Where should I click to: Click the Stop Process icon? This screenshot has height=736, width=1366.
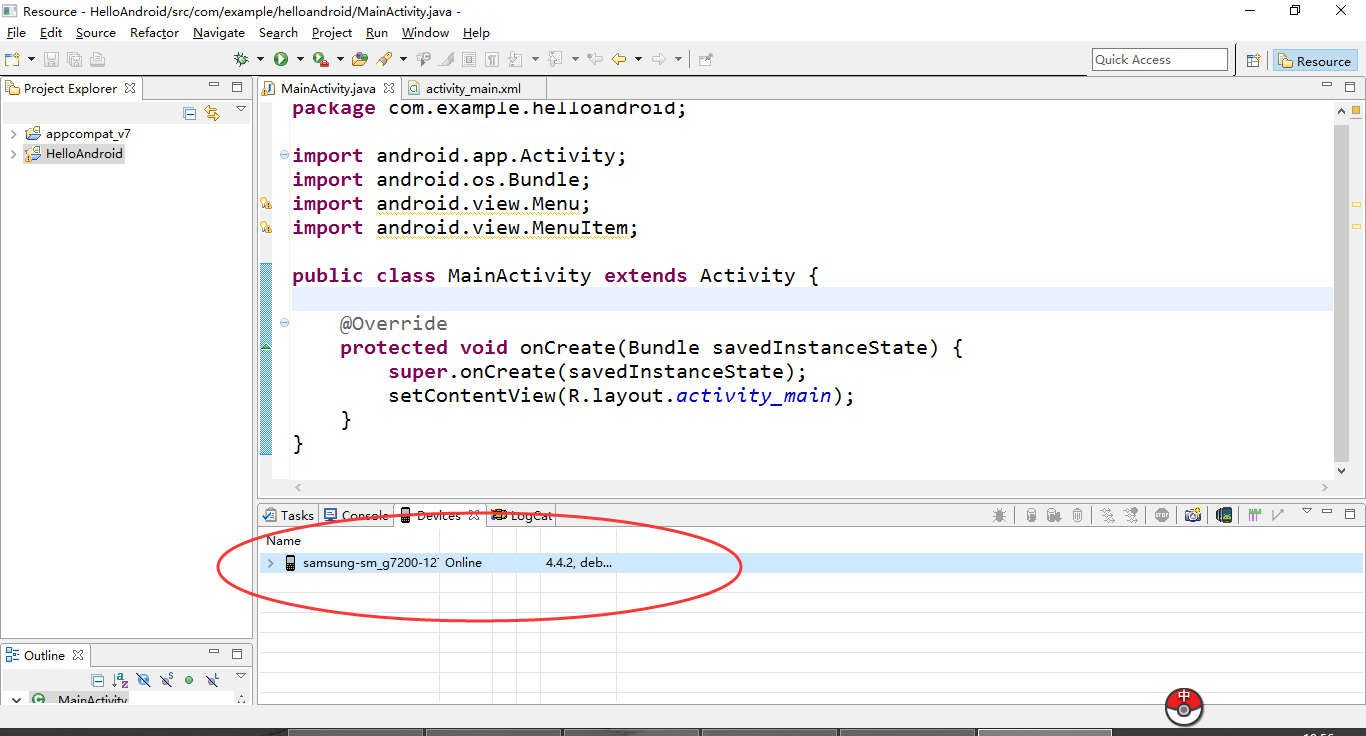pos(1162,515)
